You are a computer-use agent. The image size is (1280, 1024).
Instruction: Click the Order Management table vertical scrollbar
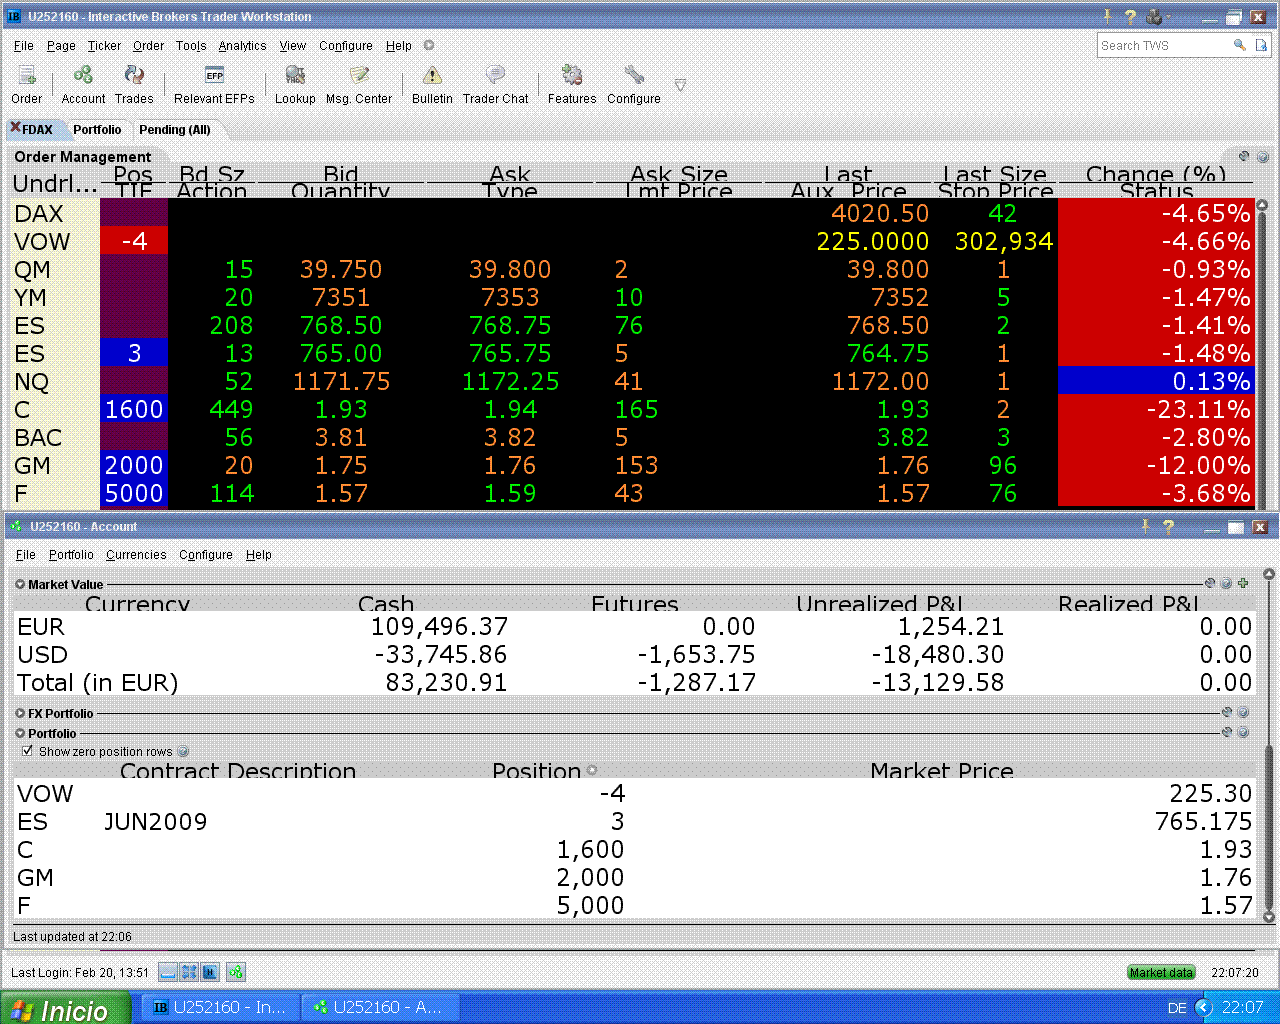(1262, 354)
